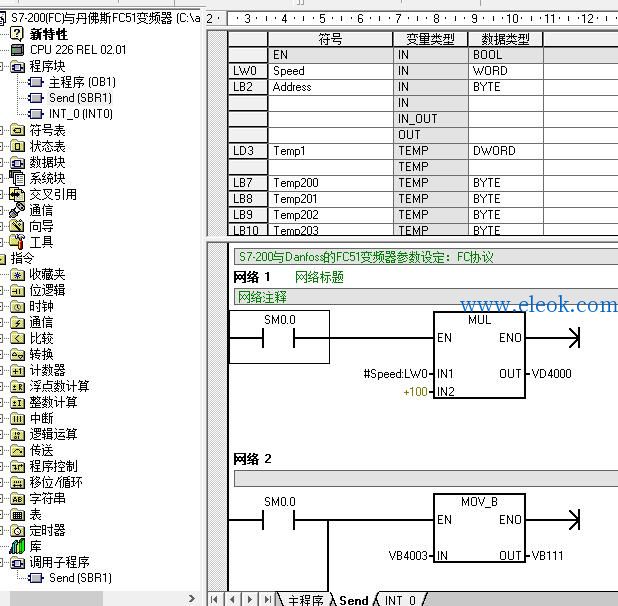Switch to the Send editor tab
The width and height of the screenshot is (618, 606).
click(354, 600)
